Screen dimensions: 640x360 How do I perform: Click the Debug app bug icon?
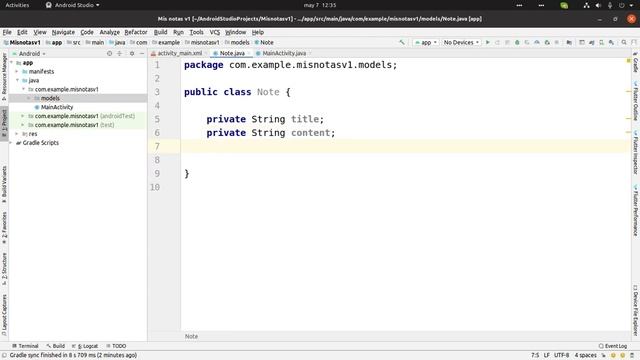pyautogui.click(x=517, y=42)
